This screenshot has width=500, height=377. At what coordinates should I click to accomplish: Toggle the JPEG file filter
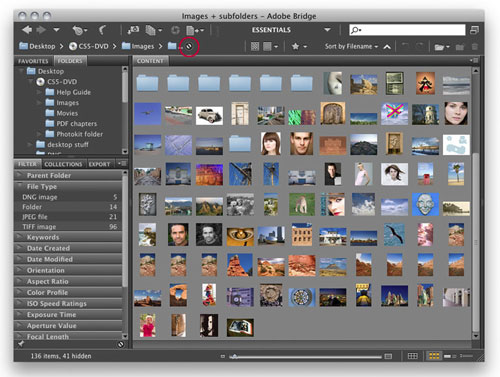68,217
